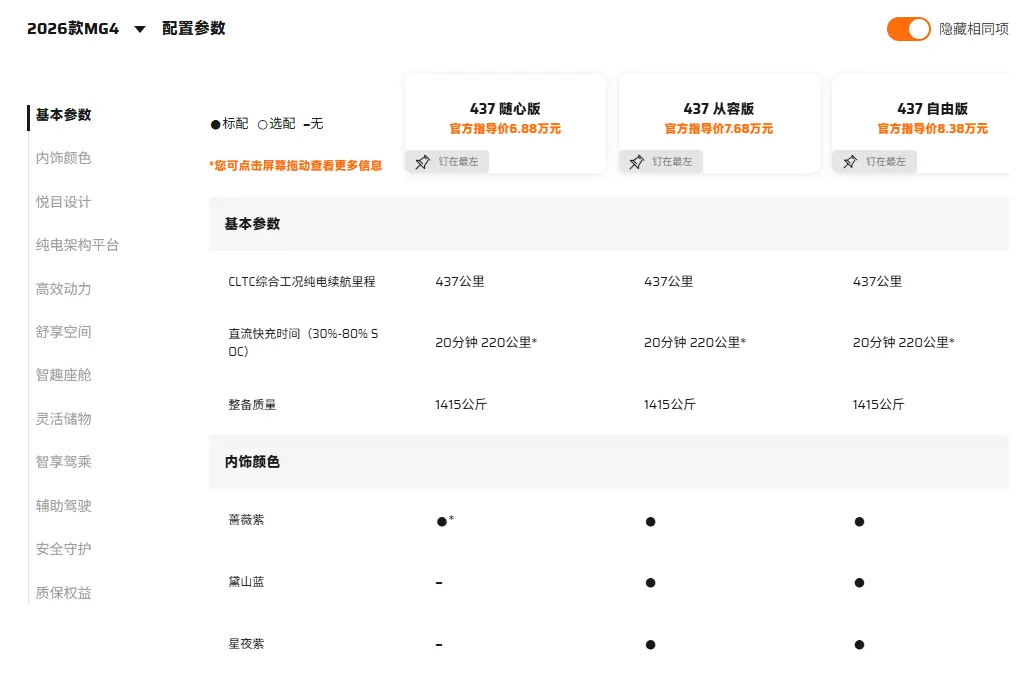Click the orange drag hint text
The height and width of the screenshot is (673, 1027).
click(x=295, y=166)
